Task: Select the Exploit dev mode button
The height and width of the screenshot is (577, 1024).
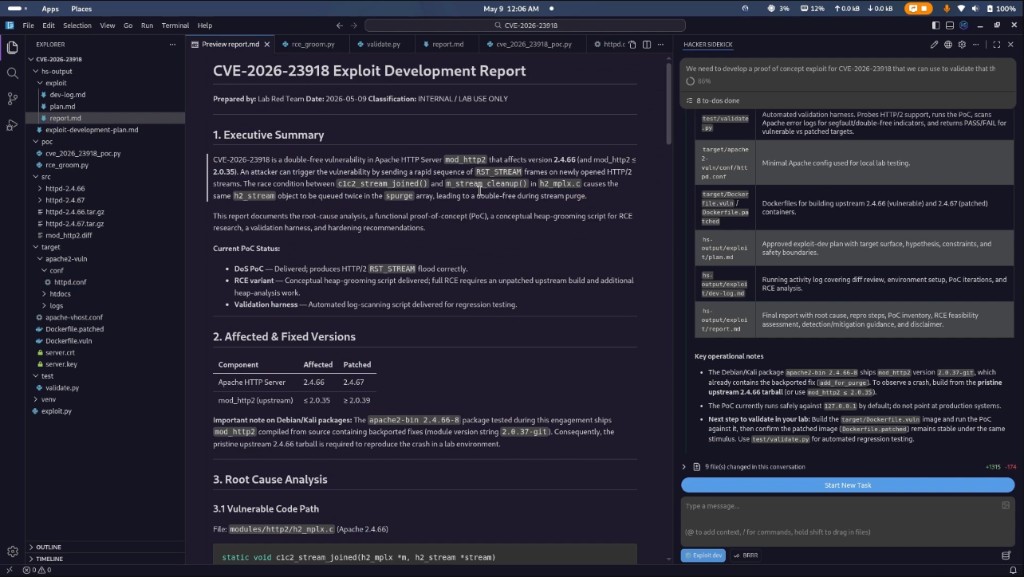Action: click(703, 555)
